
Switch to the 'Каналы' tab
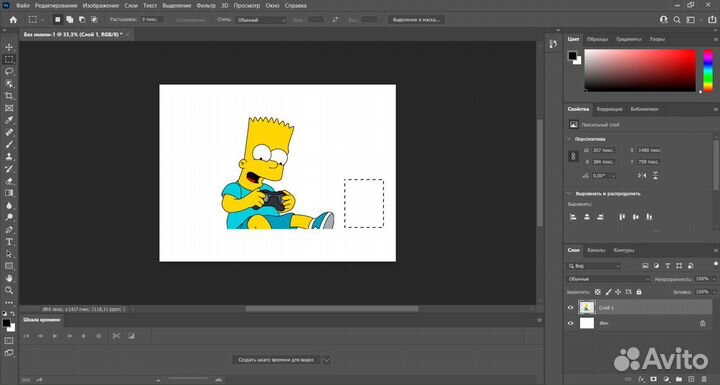pyautogui.click(x=596, y=250)
